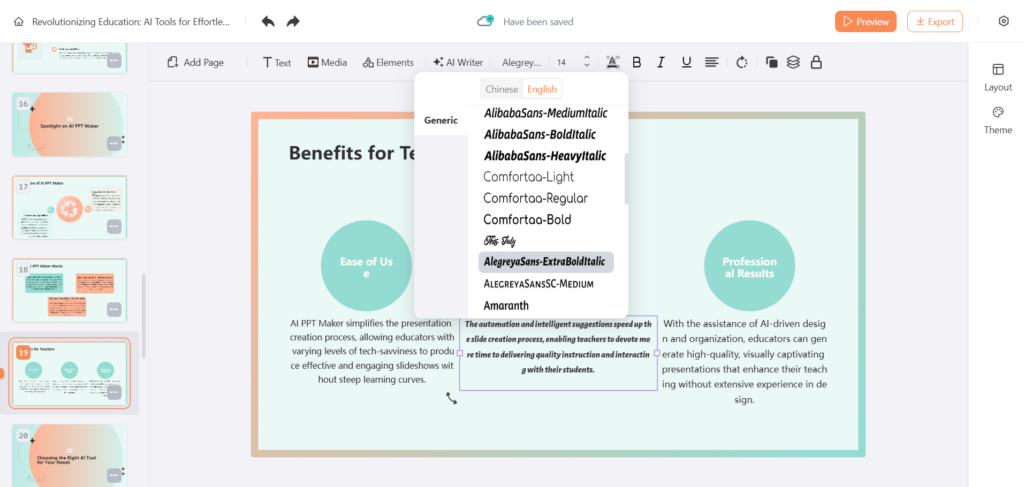Open the Theme panel
This screenshot has width=1024, height=487.
(997, 120)
